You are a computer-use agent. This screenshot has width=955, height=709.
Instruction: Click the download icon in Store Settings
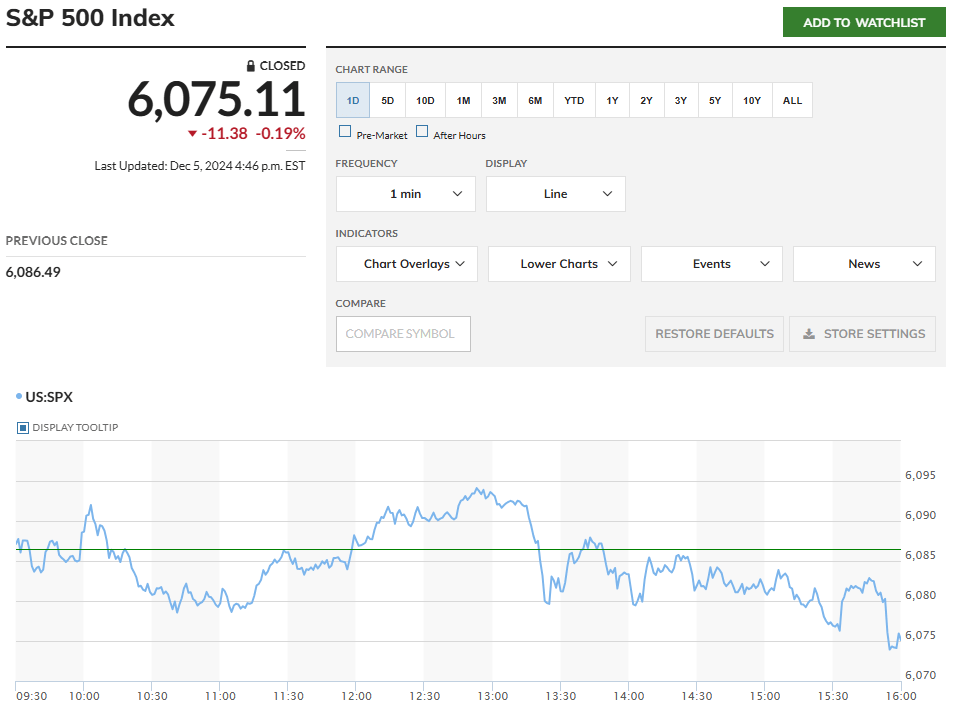pyautogui.click(x=809, y=334)
